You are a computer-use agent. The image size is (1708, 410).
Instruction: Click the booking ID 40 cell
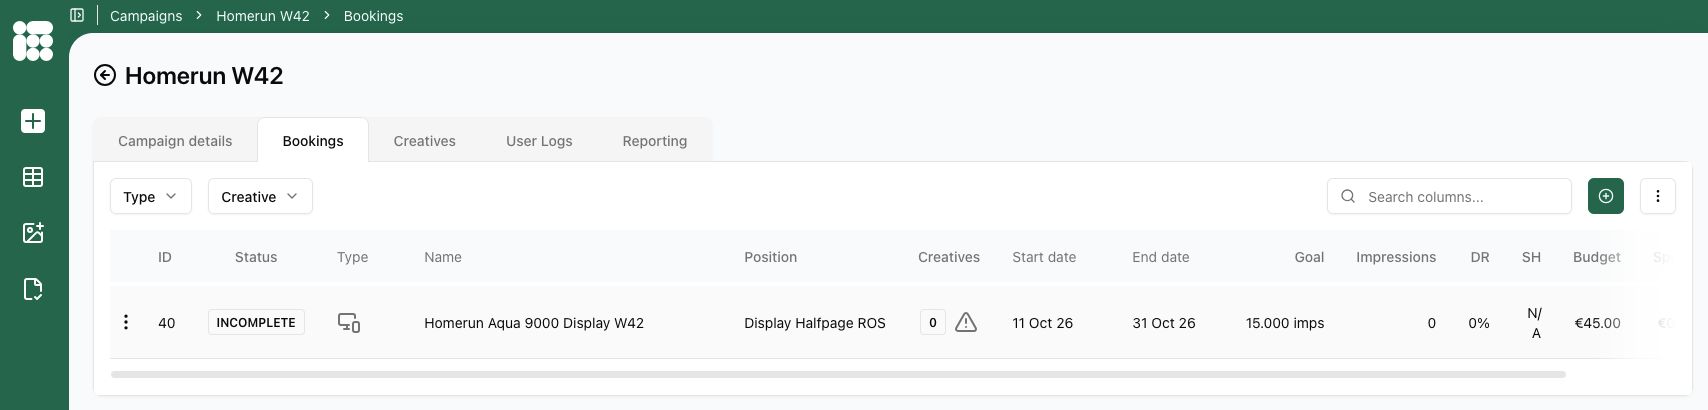click(x=167, y=323)
